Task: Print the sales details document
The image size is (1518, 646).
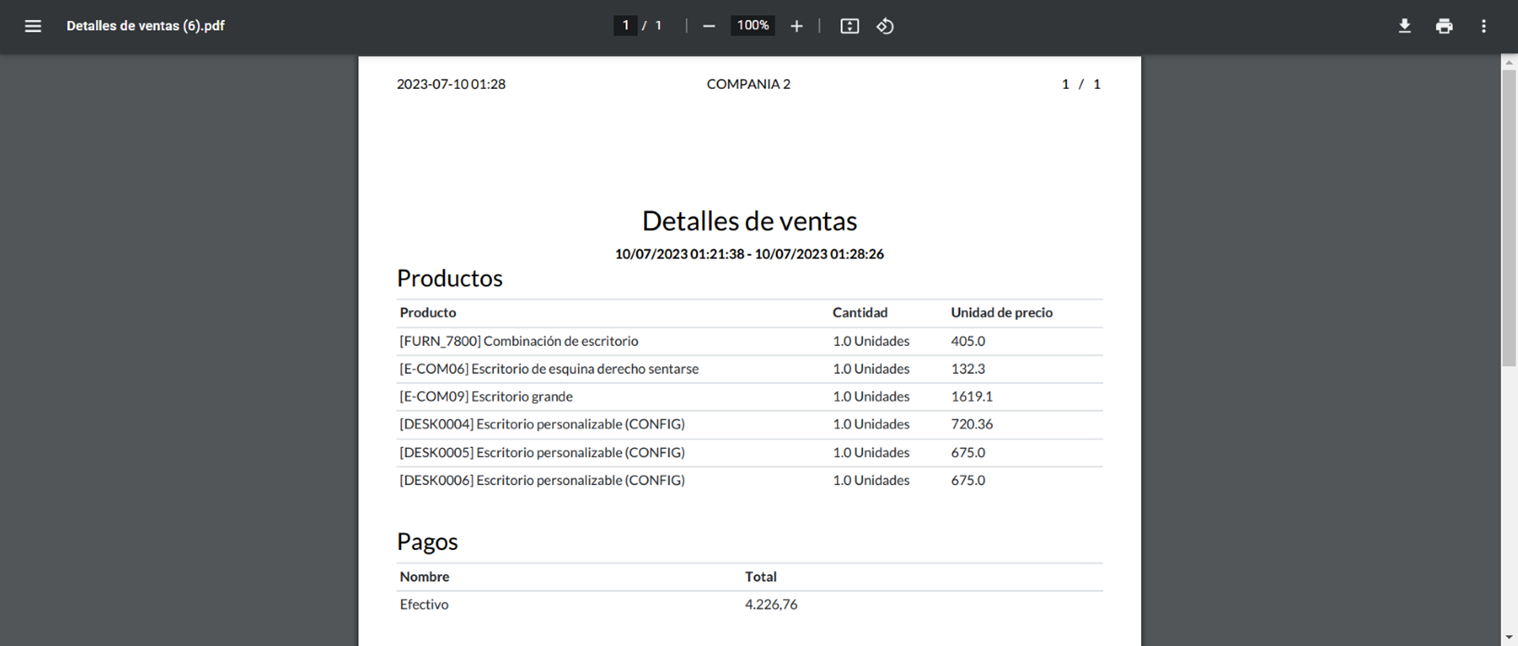Action: tap(1444, 26)
